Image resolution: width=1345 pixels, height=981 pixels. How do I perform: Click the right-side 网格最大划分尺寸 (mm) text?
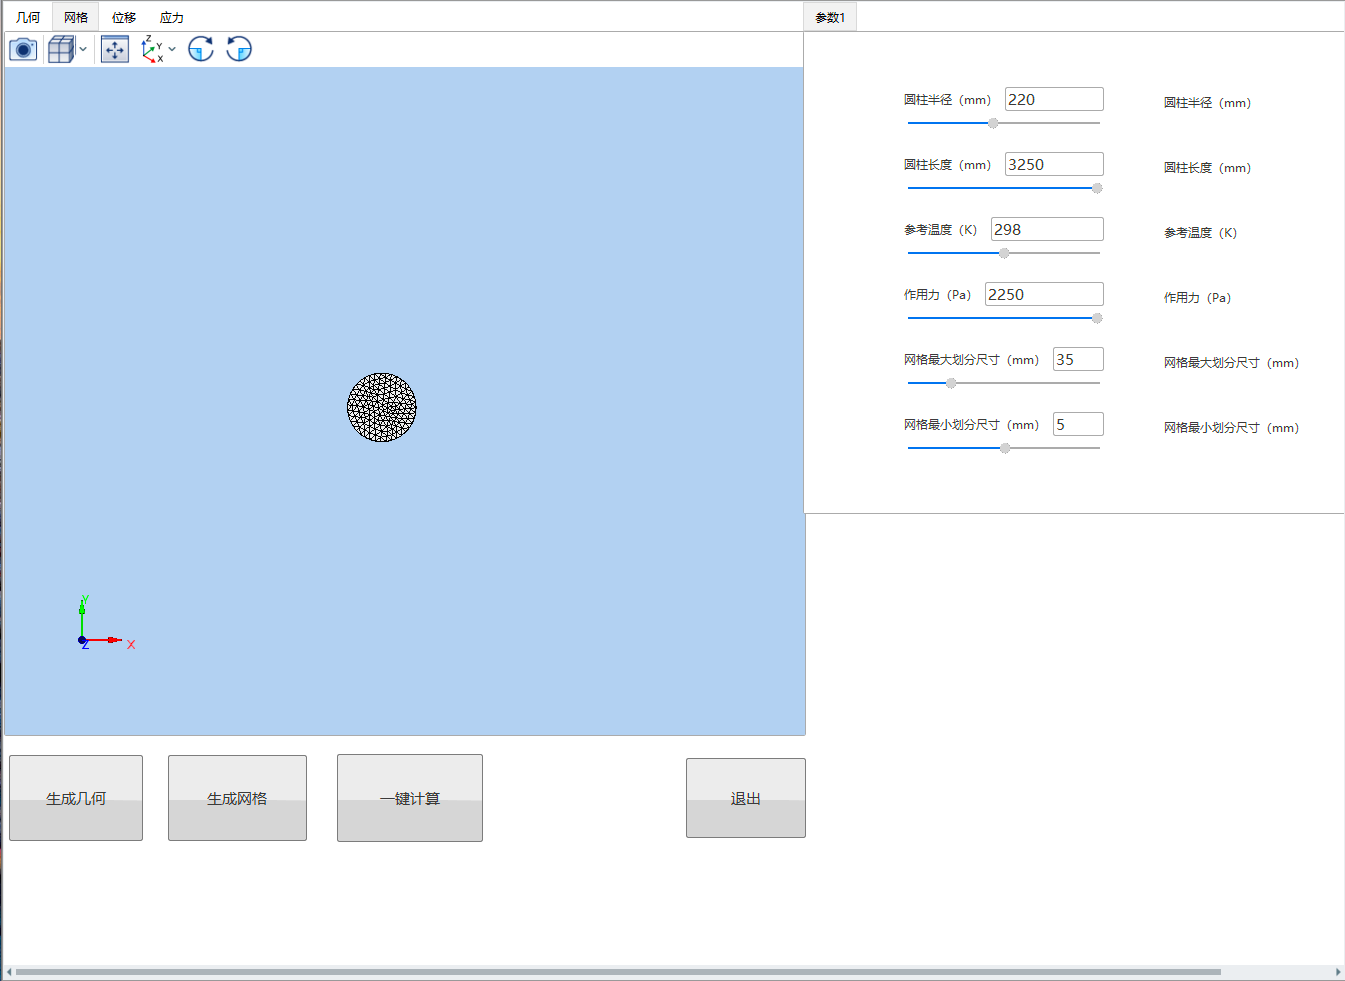tap(1231, 363)
